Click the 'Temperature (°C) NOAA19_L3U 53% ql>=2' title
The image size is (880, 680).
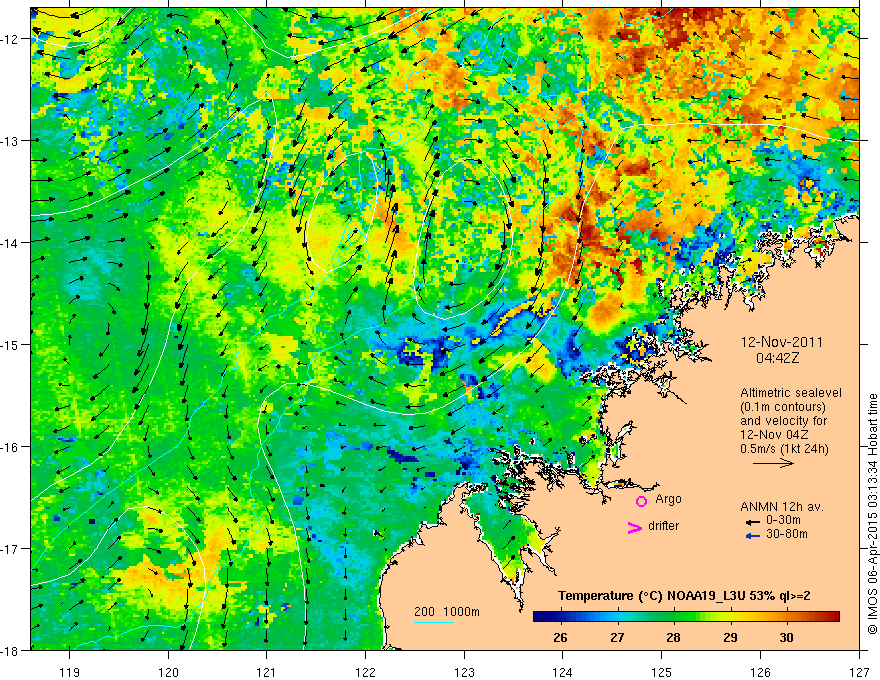click(684, 596)
